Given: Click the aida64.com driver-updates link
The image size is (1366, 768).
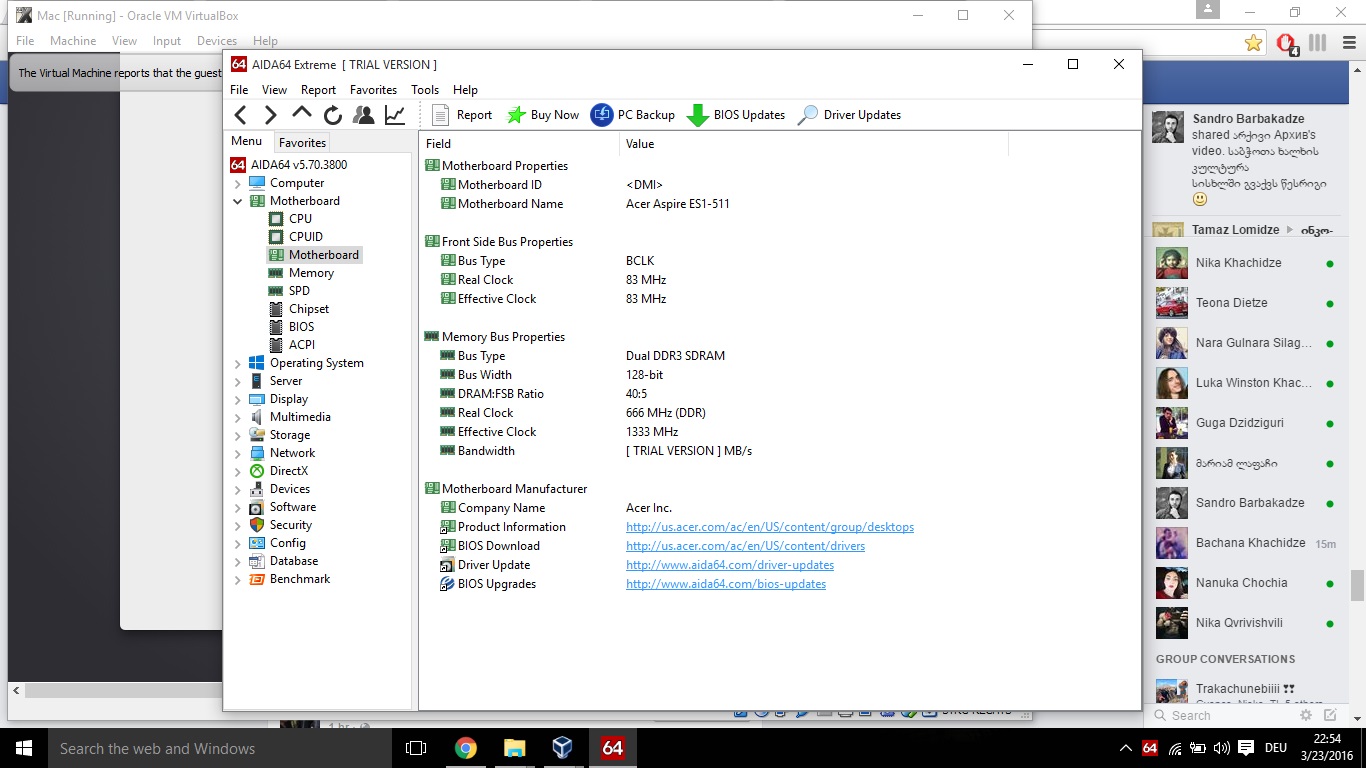Looking at the screenshot, I should pyautogui.click(x=729, y=565).
